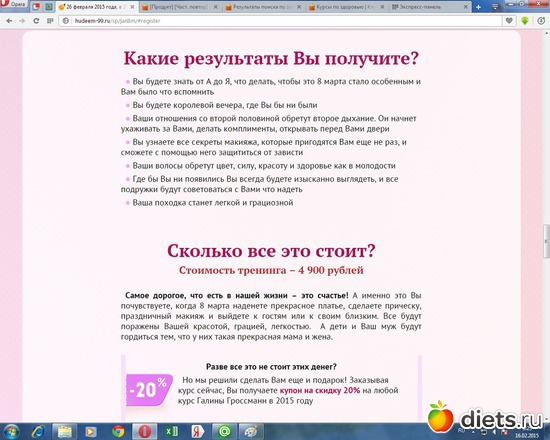Click bullet about 'Ваши волосы обретут цвет'
550x440 pixels.
tap(264, 166)
